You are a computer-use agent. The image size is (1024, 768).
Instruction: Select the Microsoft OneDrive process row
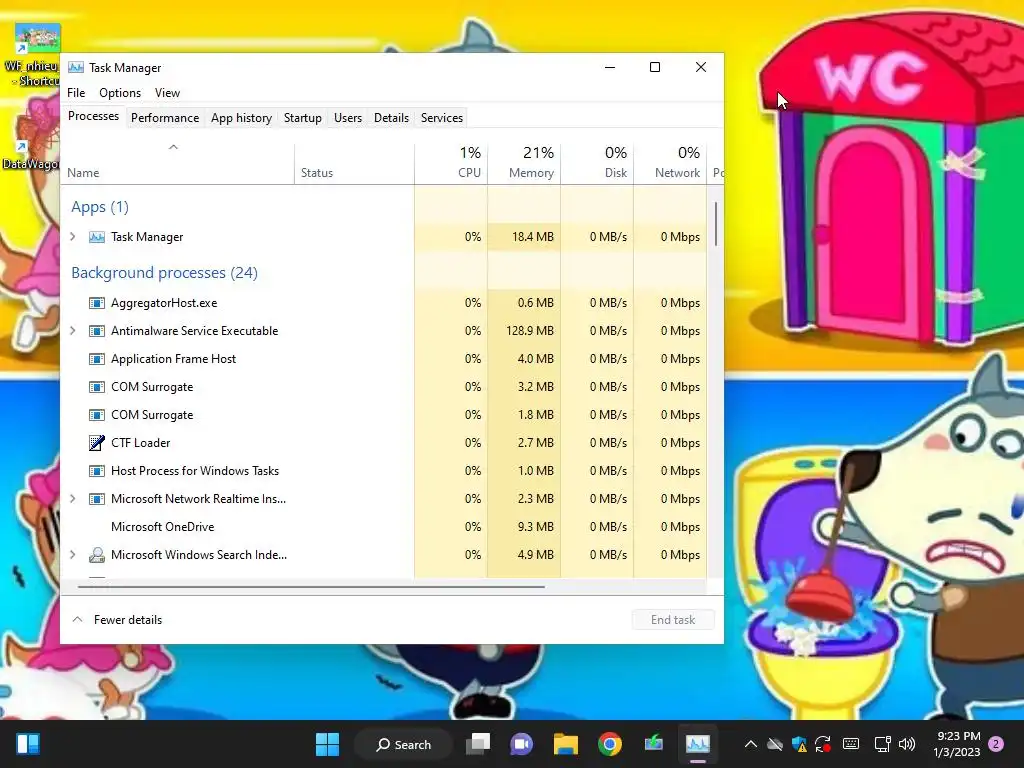click(x=383, y=527)
